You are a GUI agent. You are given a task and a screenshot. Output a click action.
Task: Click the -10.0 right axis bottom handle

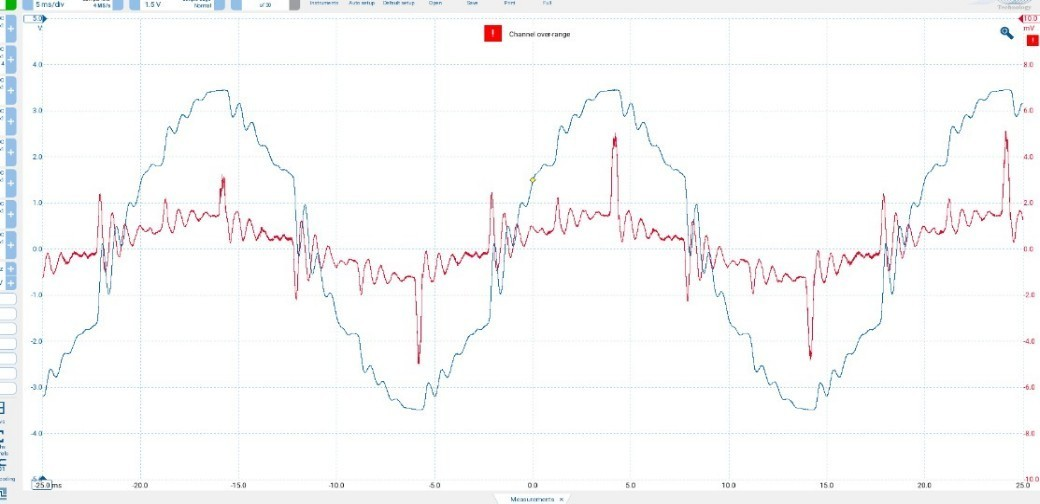click(x=1029, y=478)
